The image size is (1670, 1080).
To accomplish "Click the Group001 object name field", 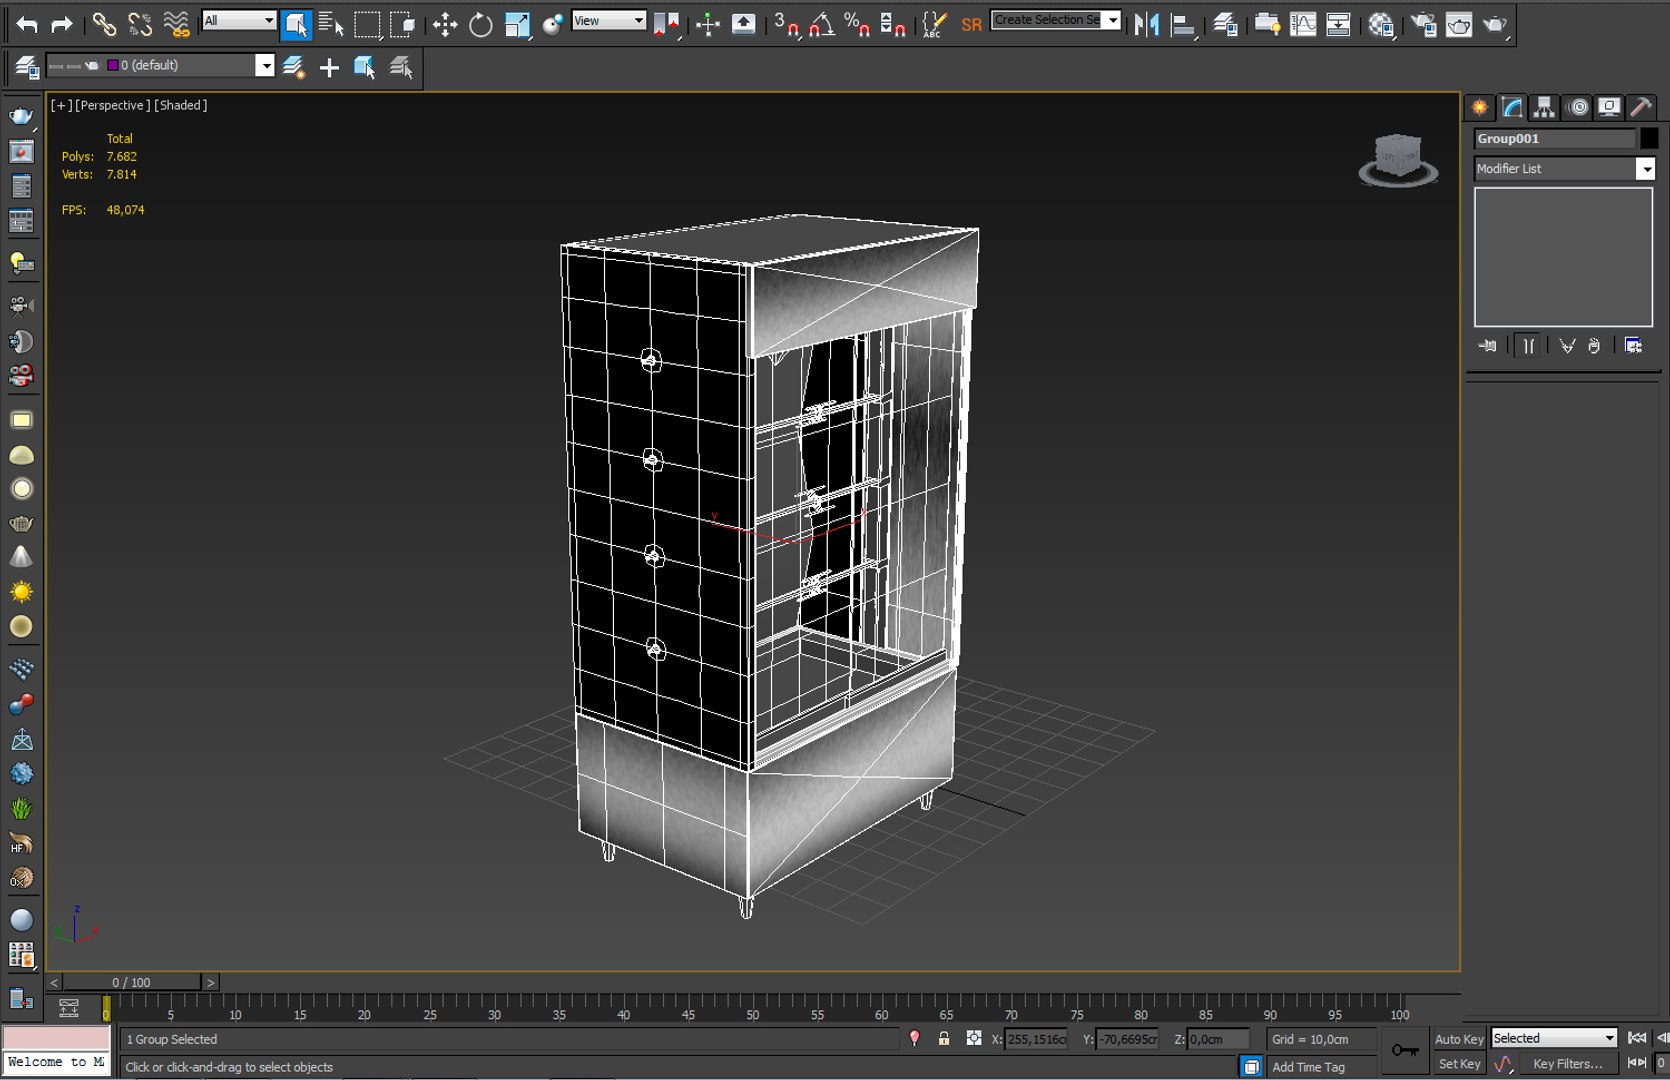I will pos(1555,139).
